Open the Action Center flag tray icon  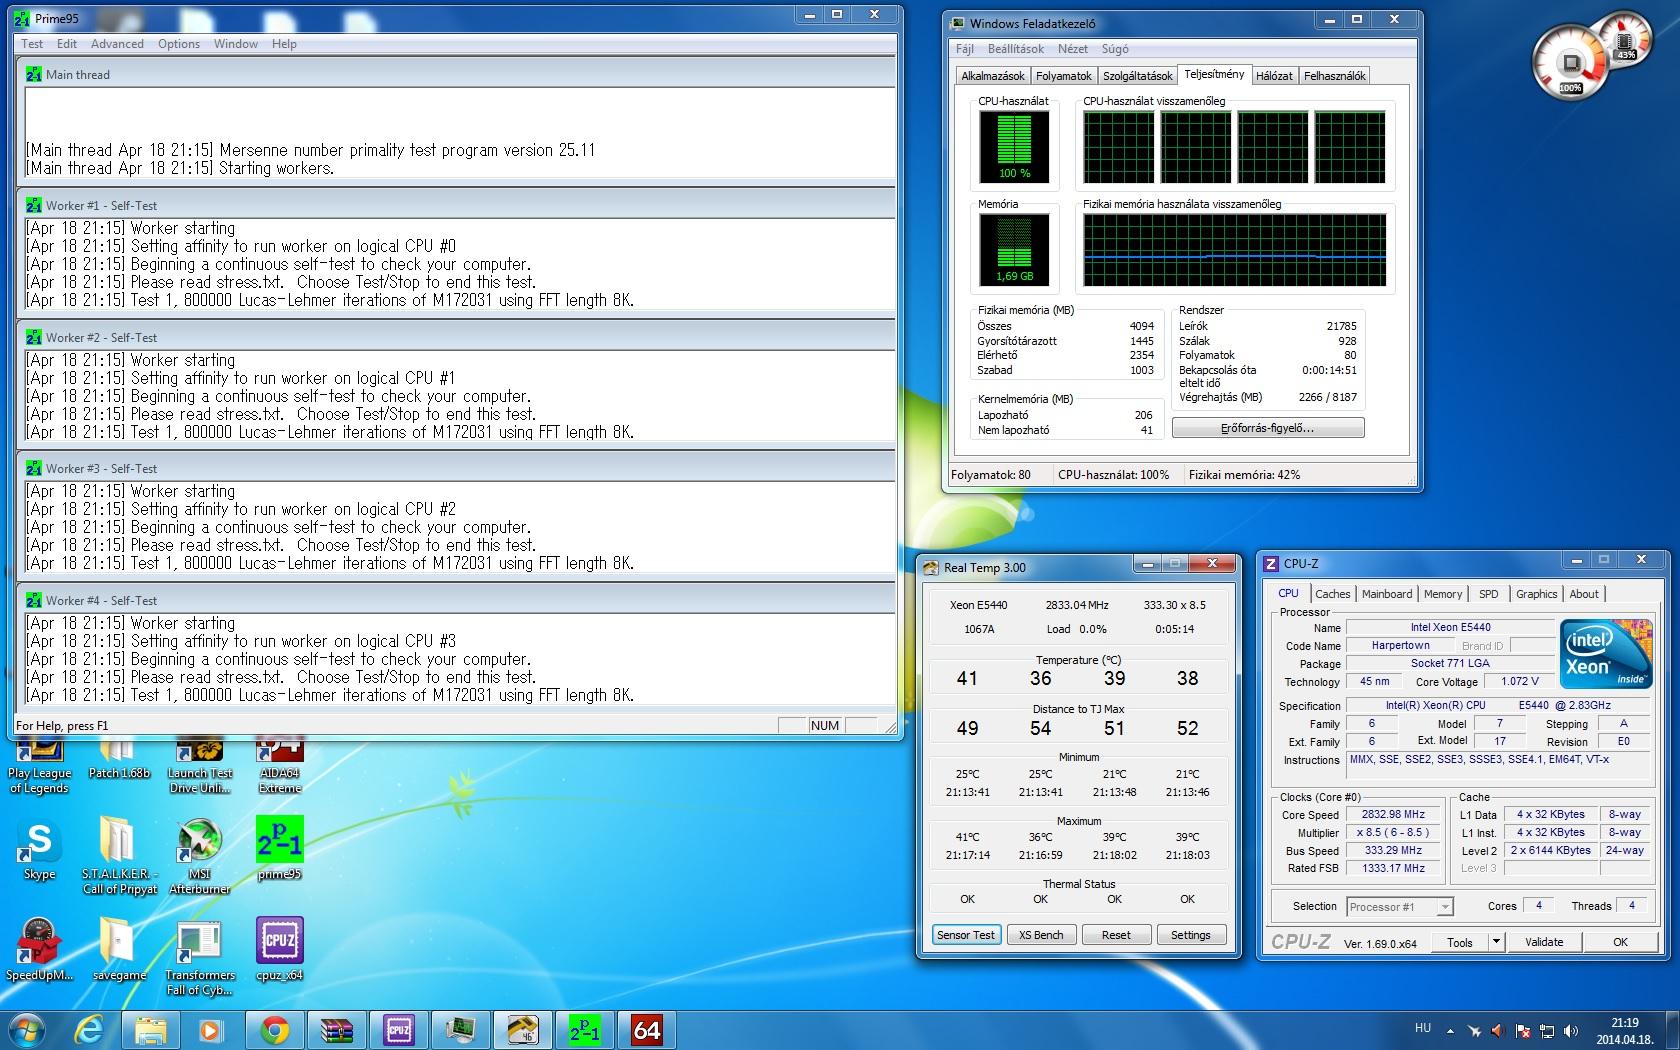(1523, 1031)
